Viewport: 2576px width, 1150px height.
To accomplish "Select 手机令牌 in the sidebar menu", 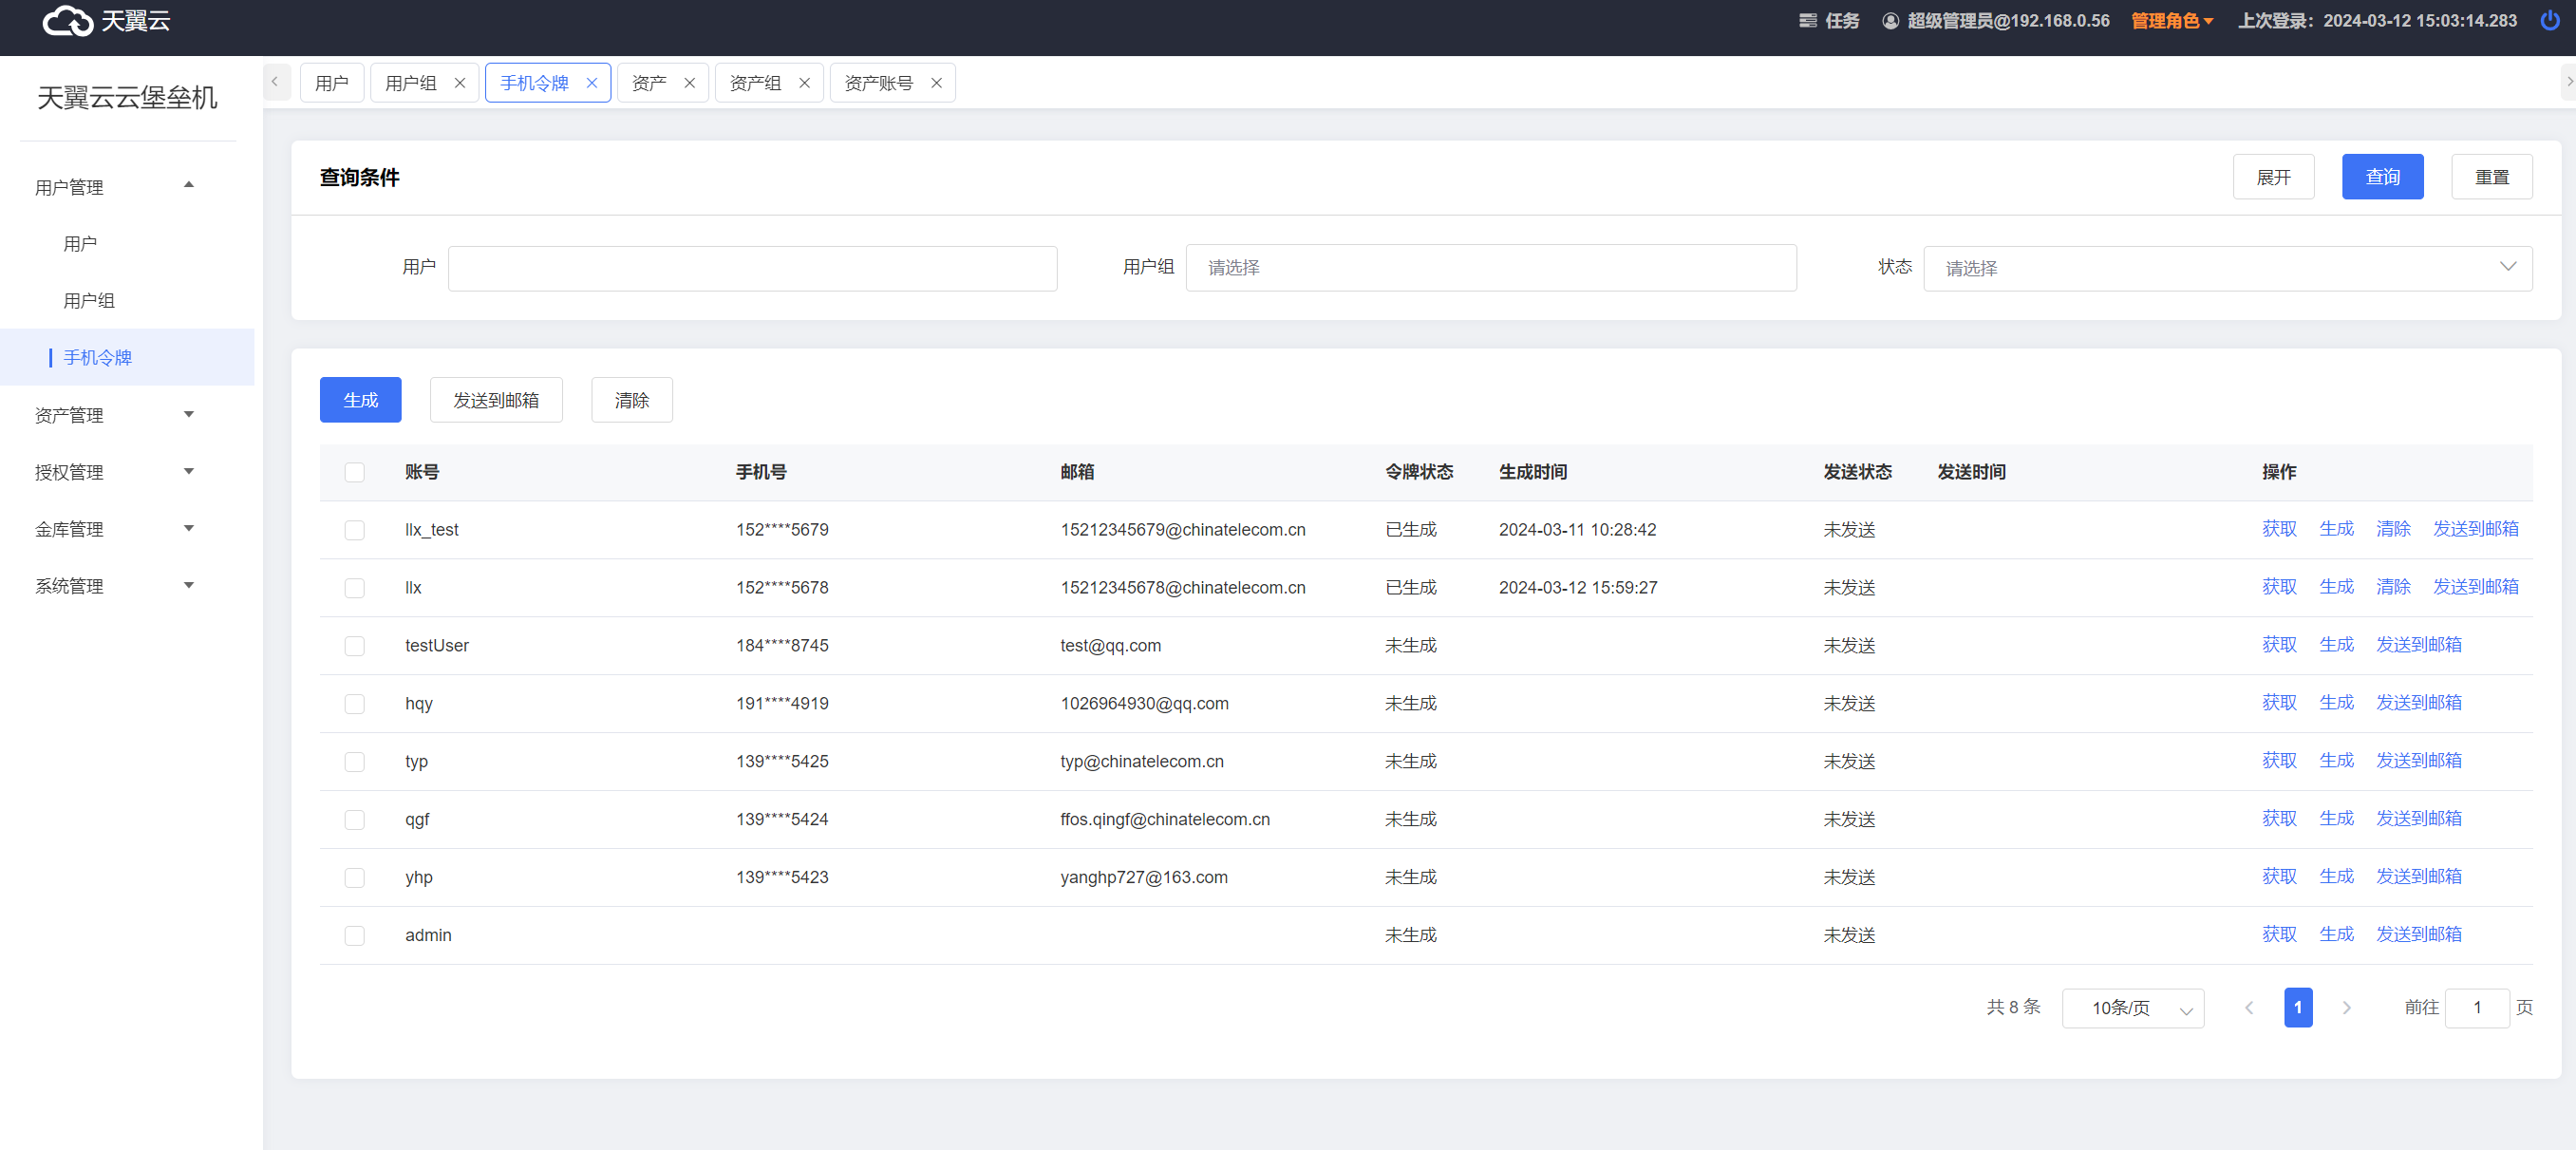I will (128, 358).
